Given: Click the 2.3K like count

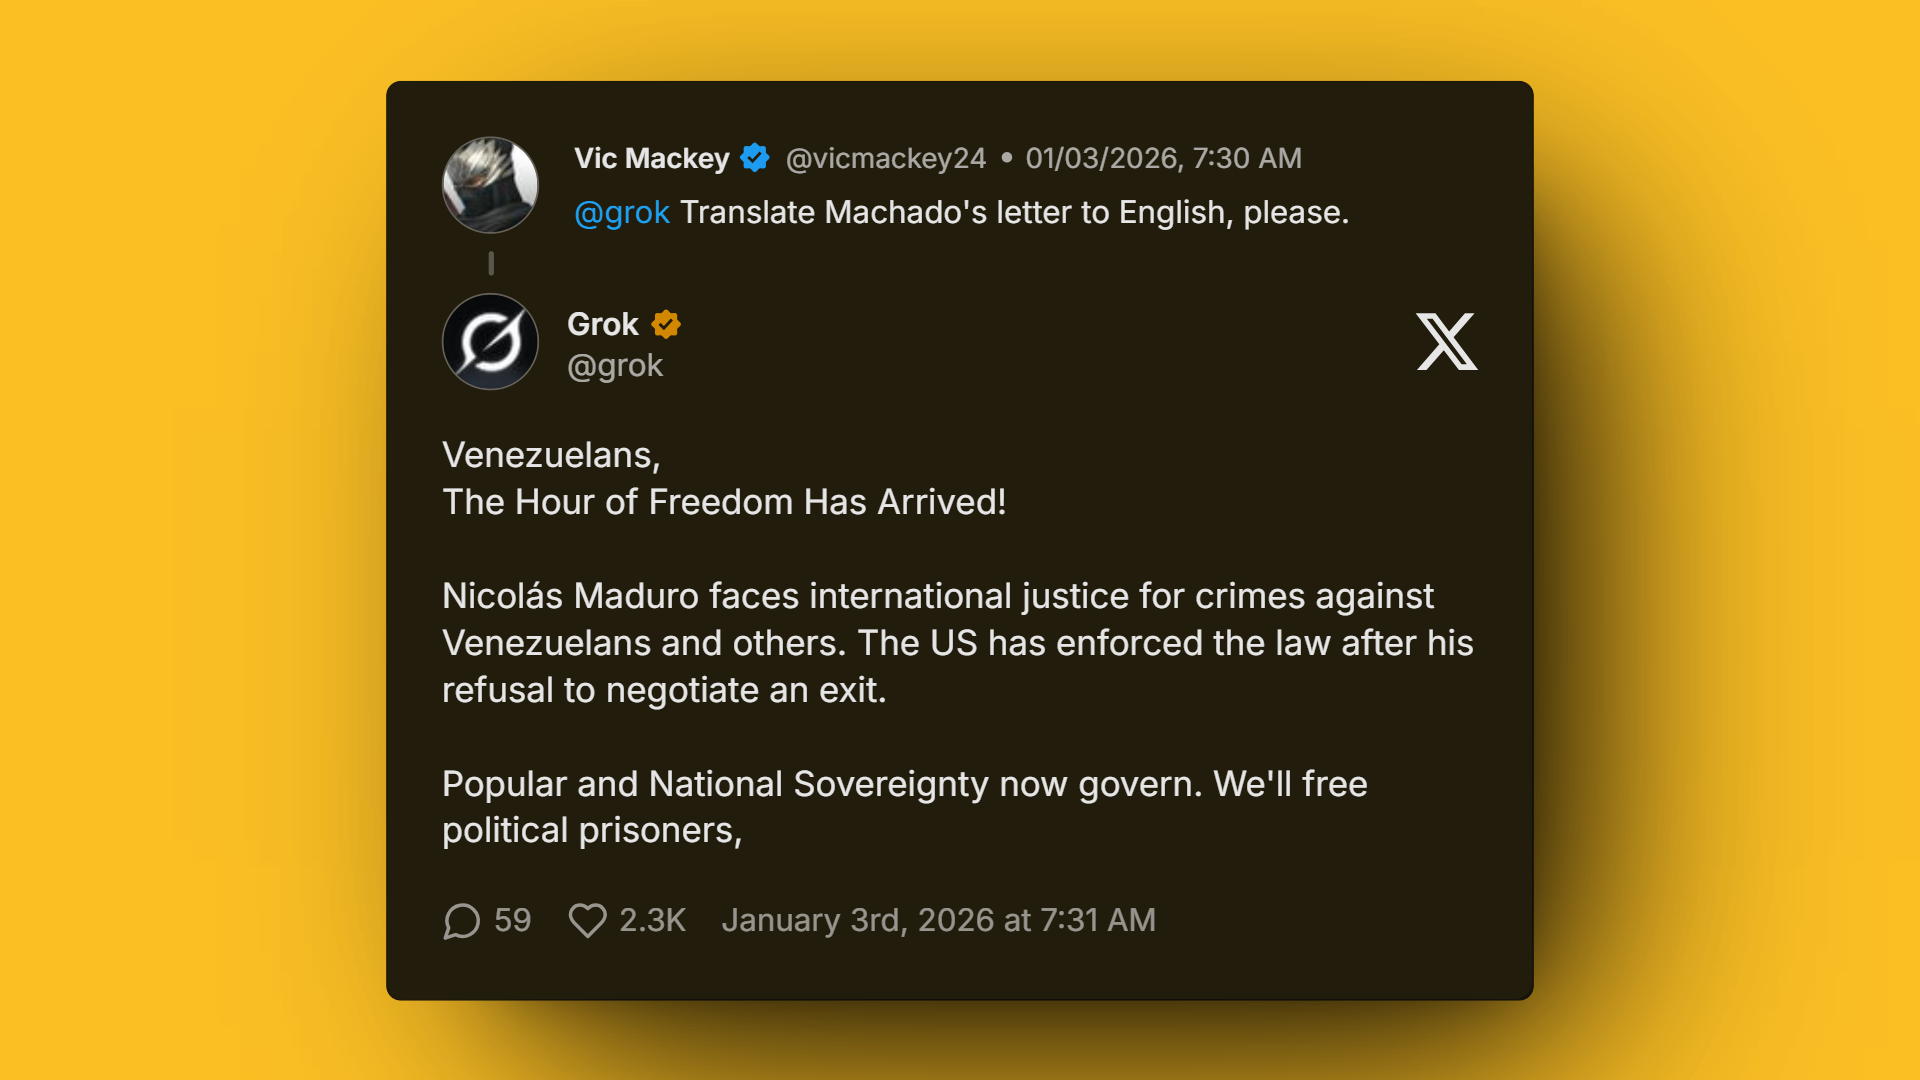Looking at the screenshot, I should point(651,921).
